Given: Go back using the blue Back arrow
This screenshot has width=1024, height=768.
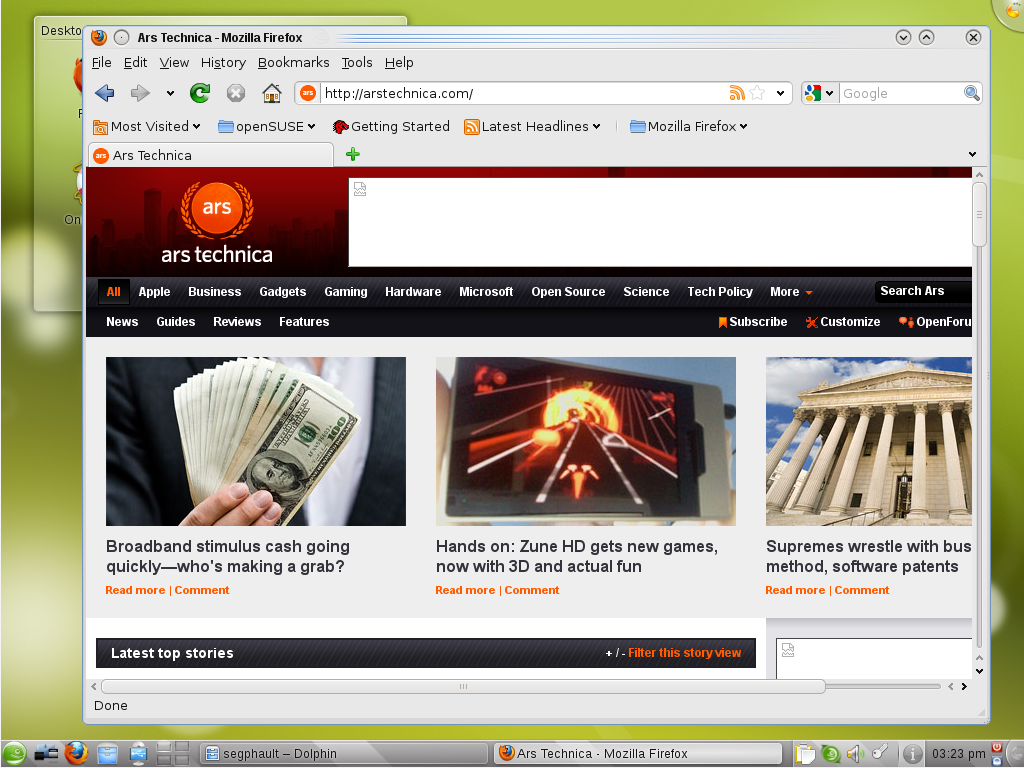Looking at the screenshot, I should pyautogui.click(x=104, y=93).
